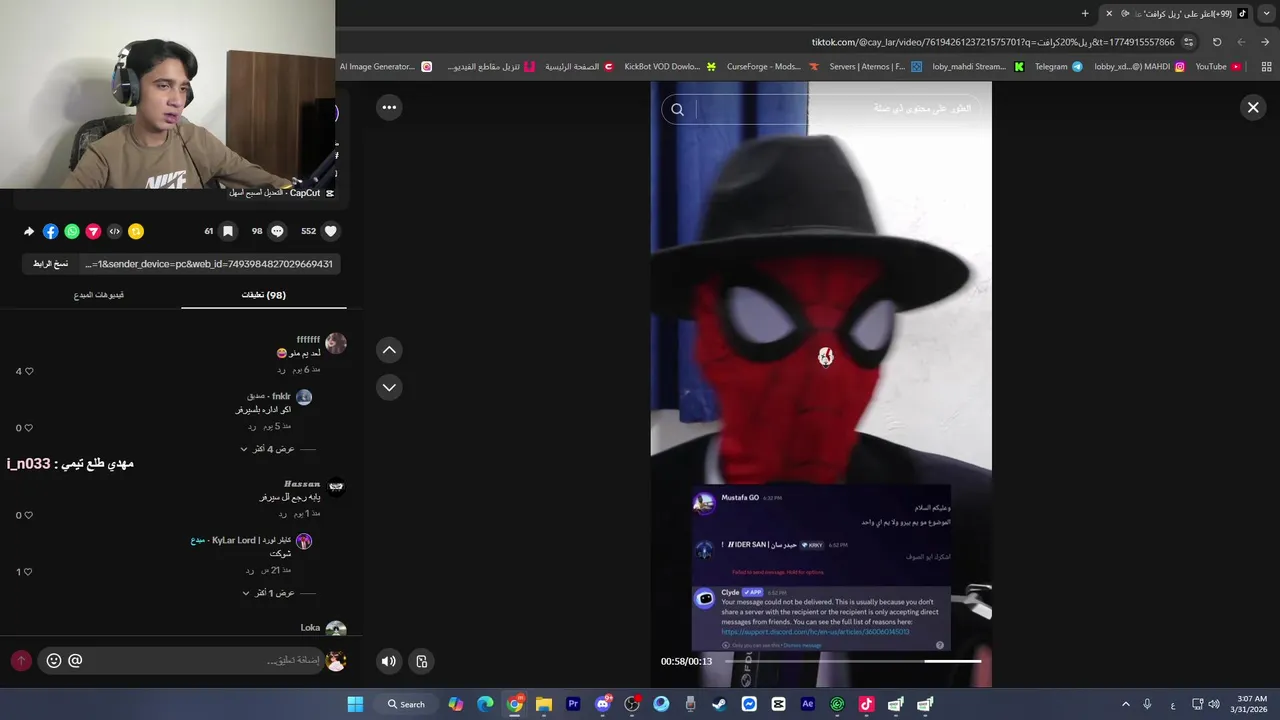Open the fnklr commenter username

pyautogui.click(x=281, y=396)
